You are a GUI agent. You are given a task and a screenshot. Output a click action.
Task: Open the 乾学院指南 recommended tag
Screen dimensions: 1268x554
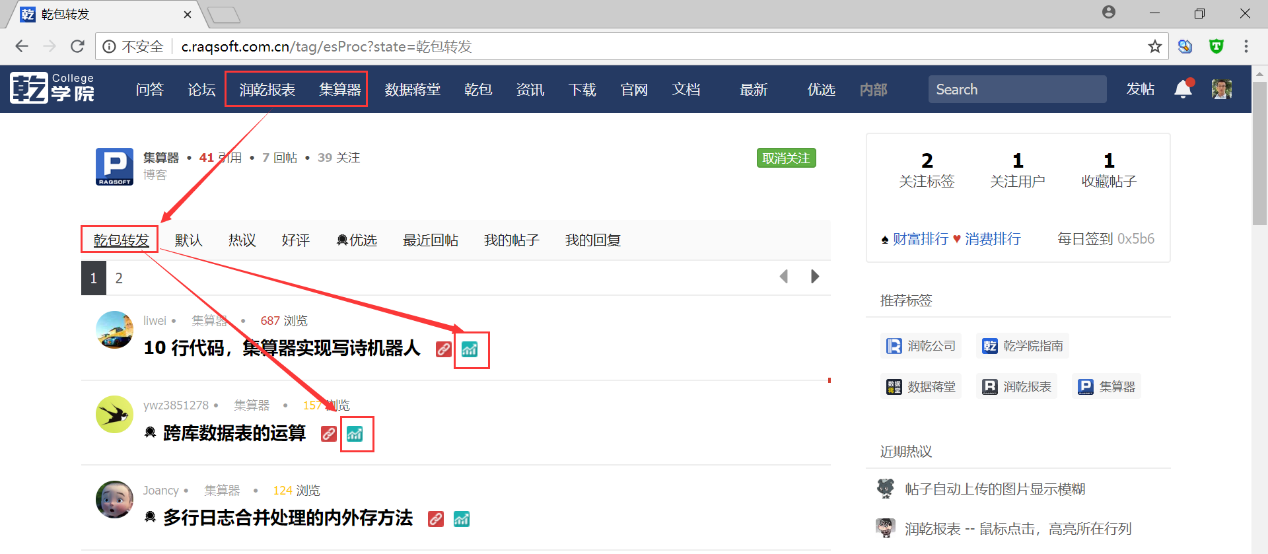tap(1021, 346)
